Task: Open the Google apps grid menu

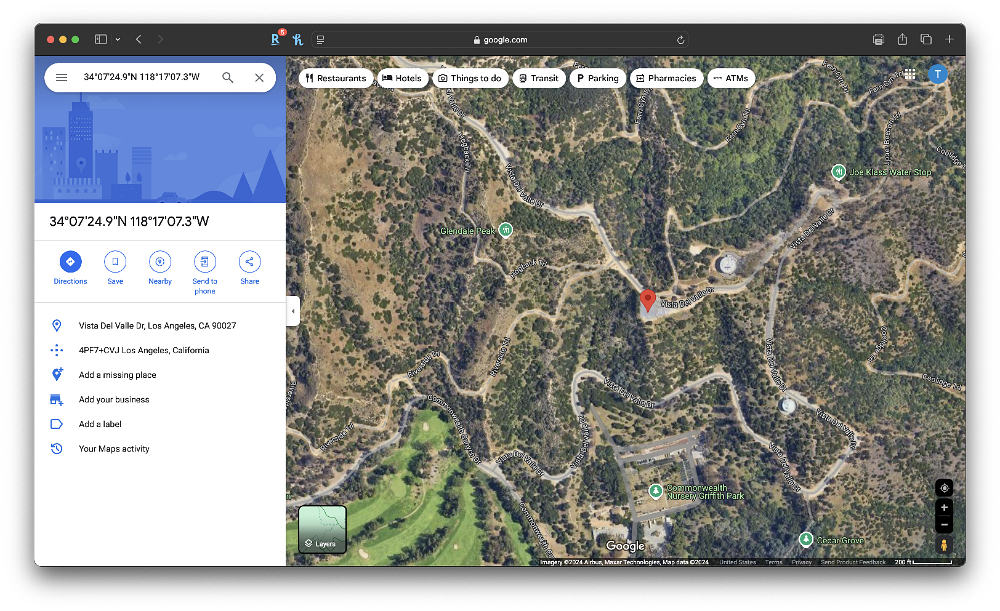Action: (910, 75)
